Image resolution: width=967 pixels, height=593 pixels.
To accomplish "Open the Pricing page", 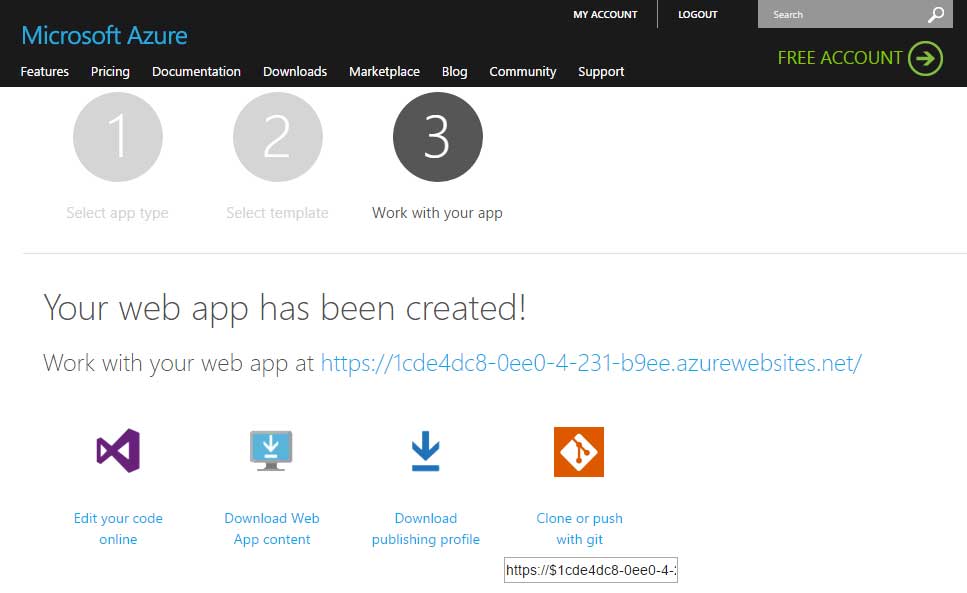I will [x=110, y=72].
